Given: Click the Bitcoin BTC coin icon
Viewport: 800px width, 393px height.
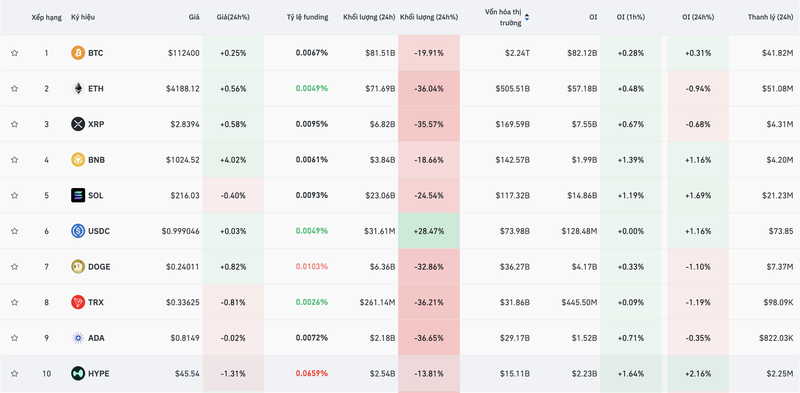Looking at the screenshot, I should (78, 53).
